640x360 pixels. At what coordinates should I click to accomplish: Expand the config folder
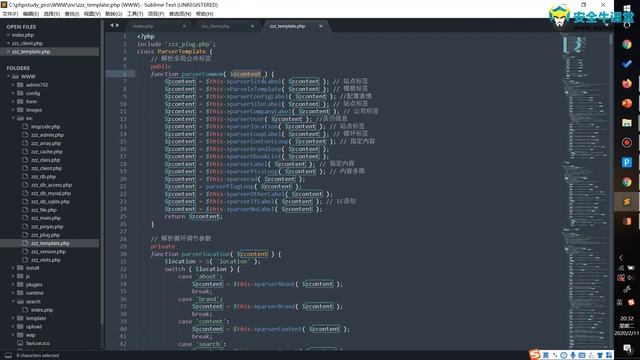[x=13, y=93]
